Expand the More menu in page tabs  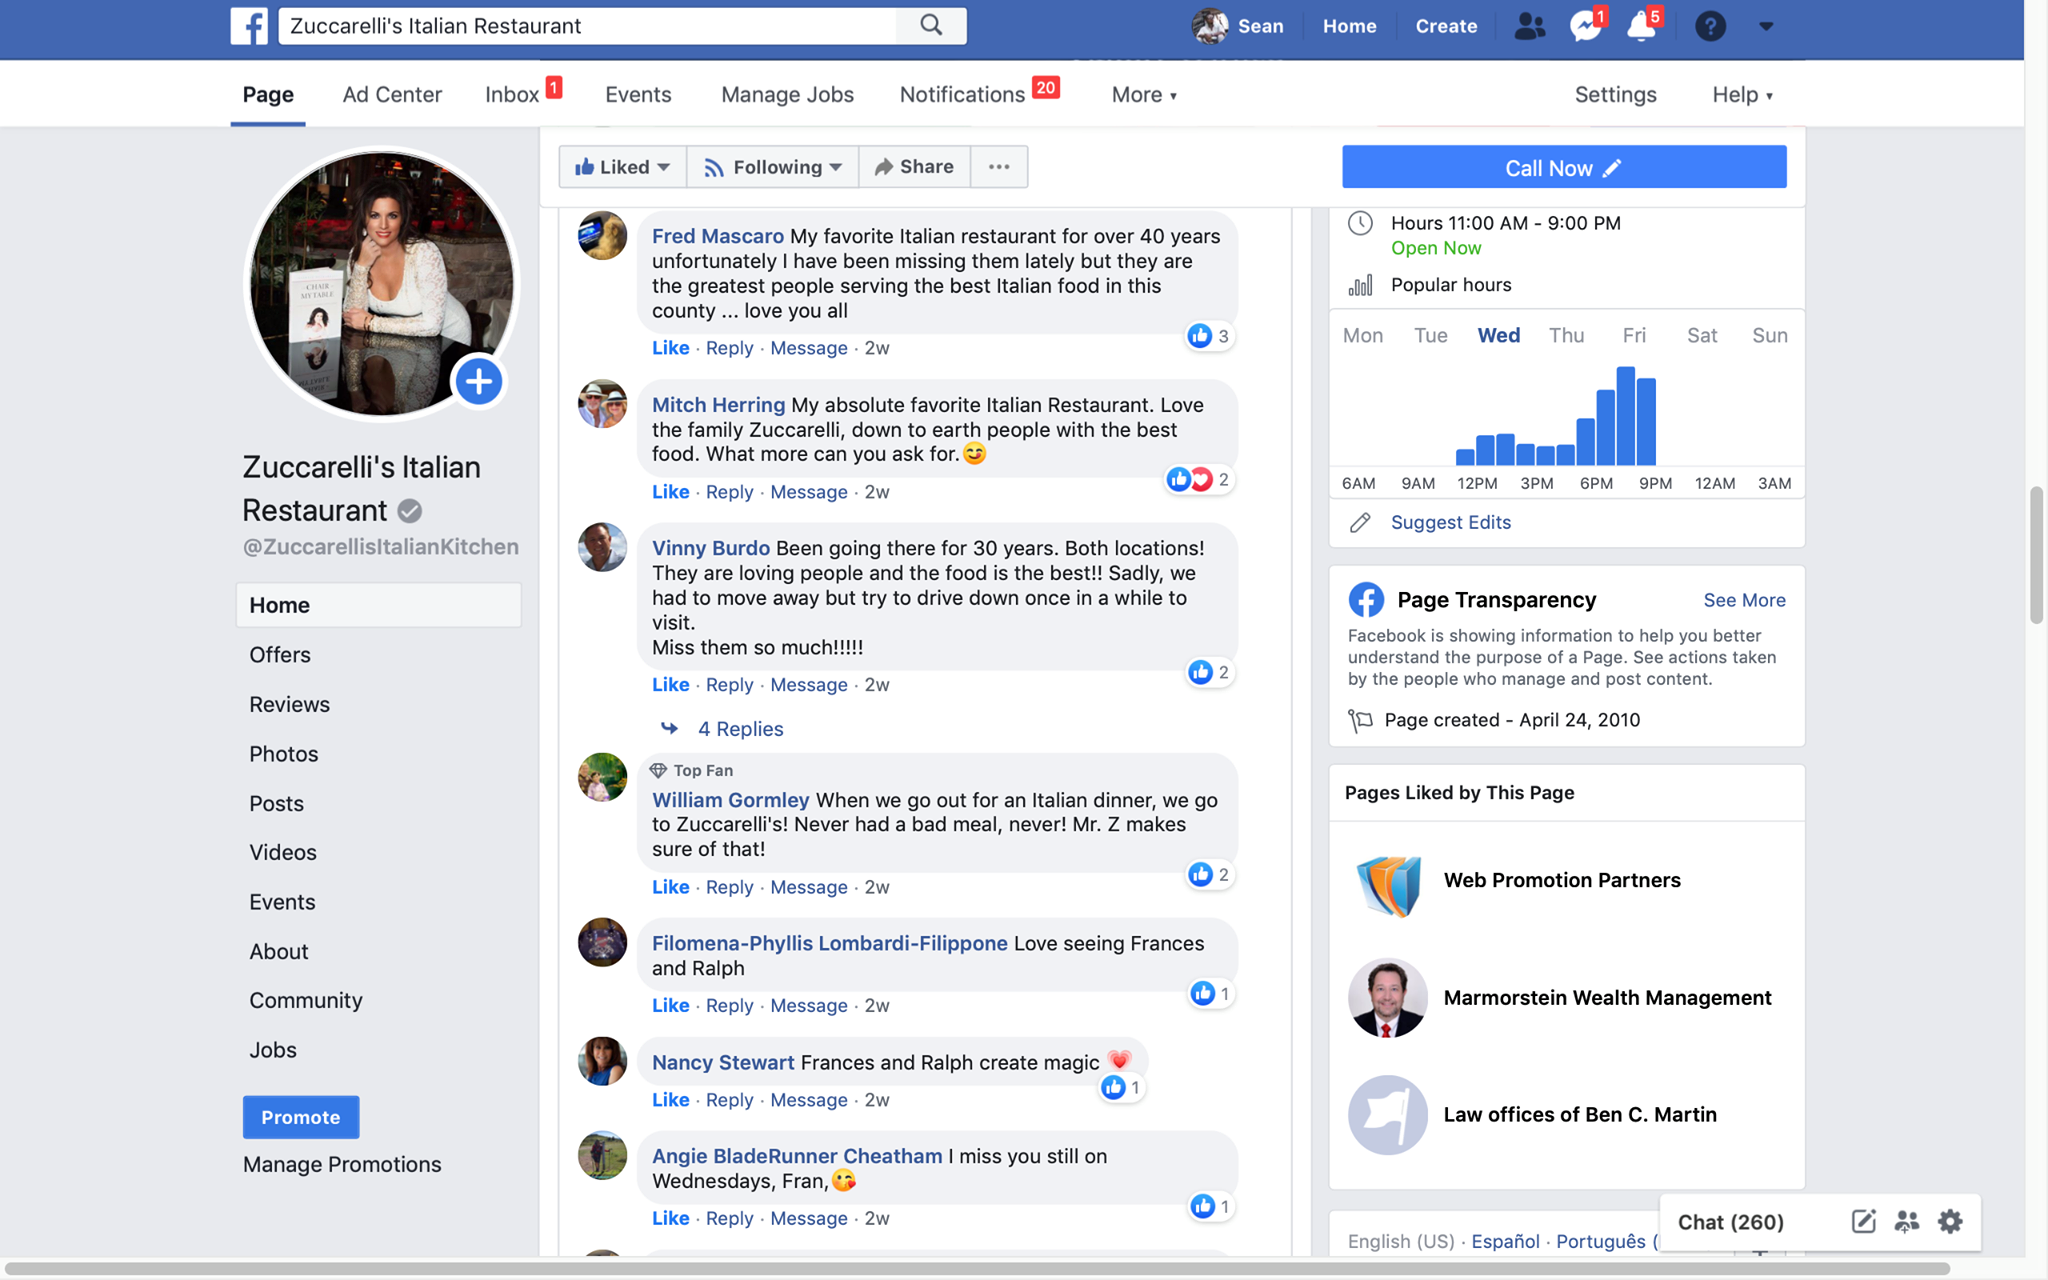click(1144, 95)
